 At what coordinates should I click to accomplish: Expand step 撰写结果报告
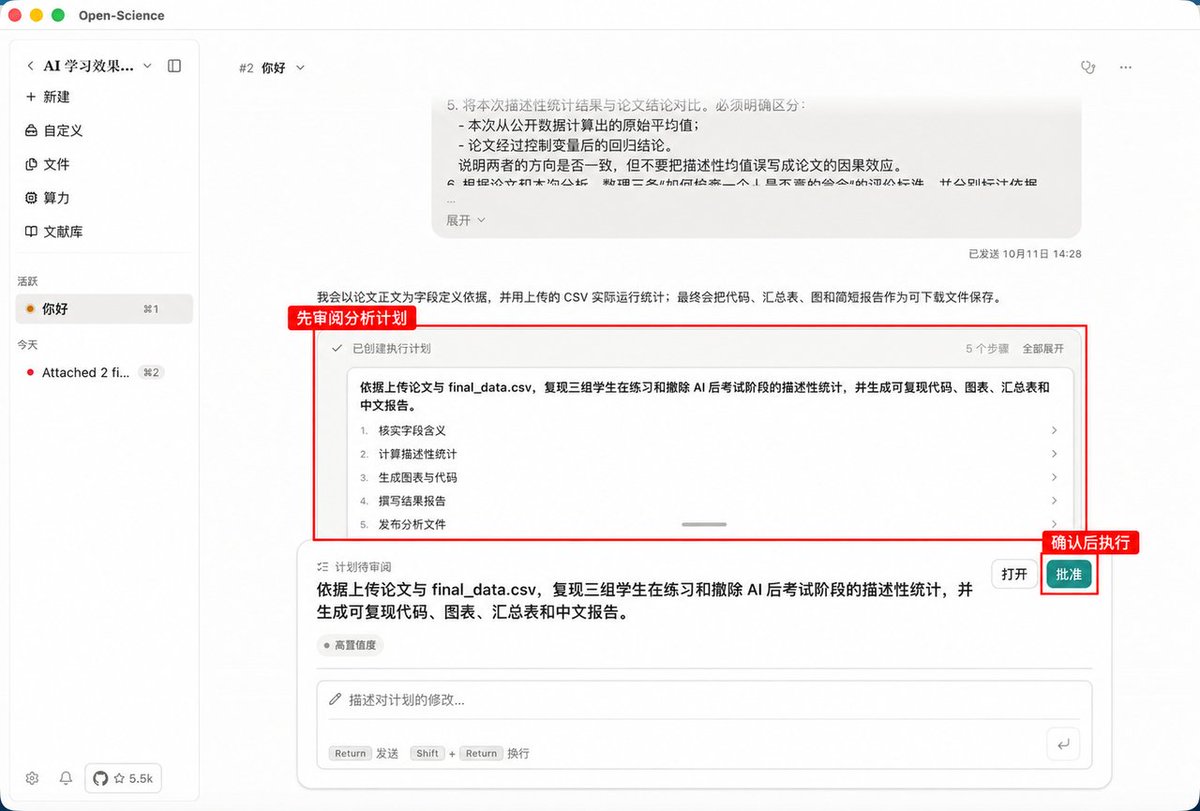(x=708, y=501)
